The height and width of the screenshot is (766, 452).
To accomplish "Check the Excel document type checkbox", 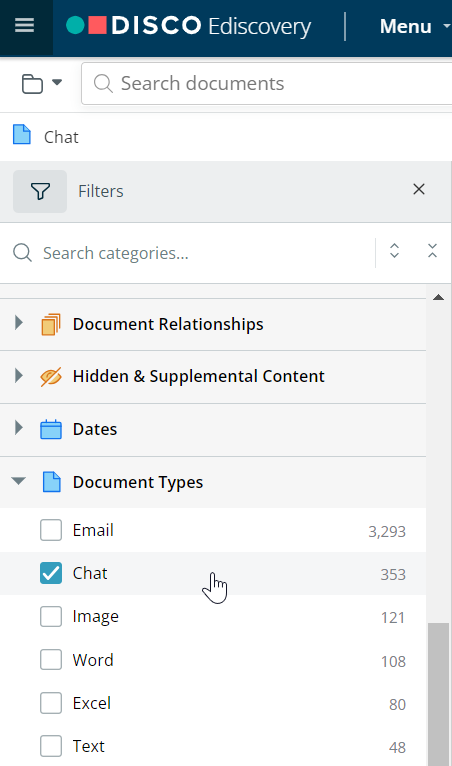I will point(51,703).
